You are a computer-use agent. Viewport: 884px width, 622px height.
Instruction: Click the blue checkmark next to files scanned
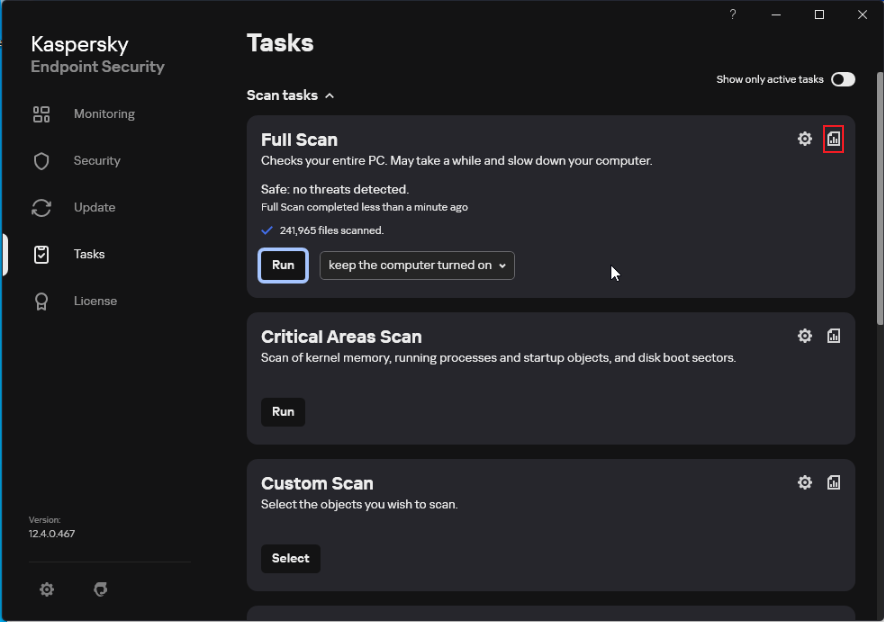tap(267, 230)
